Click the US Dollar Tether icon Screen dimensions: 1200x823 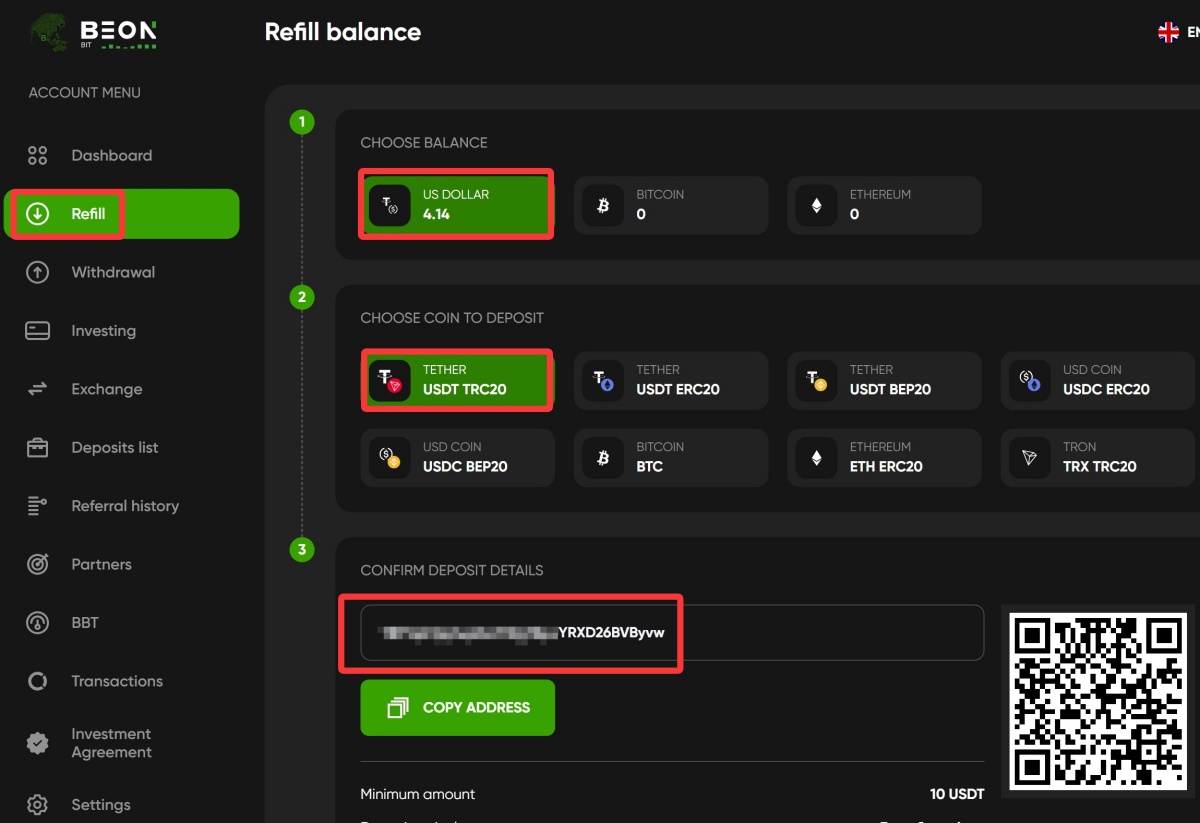[x=390, y=206]
